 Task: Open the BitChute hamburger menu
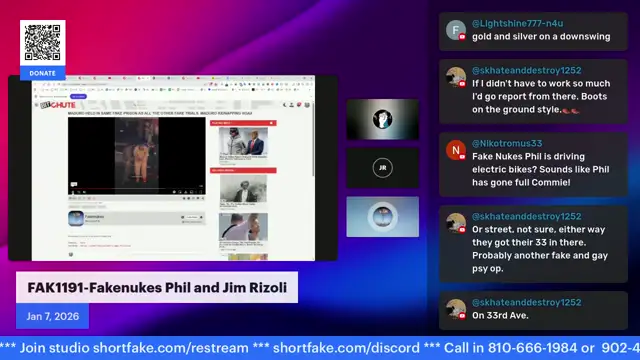pos(37,105)
